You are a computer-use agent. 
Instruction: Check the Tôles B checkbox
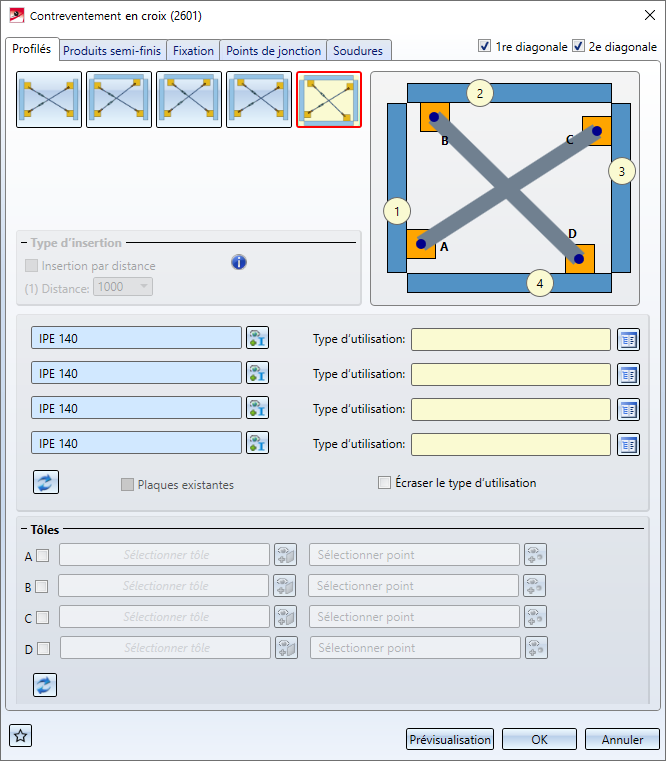(x=42, y=587)
